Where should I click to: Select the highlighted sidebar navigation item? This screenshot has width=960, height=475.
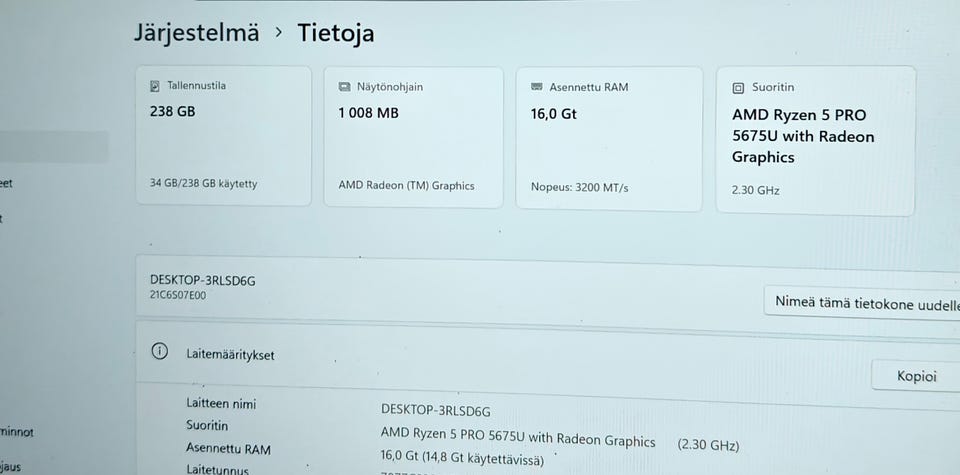(54, 147)
